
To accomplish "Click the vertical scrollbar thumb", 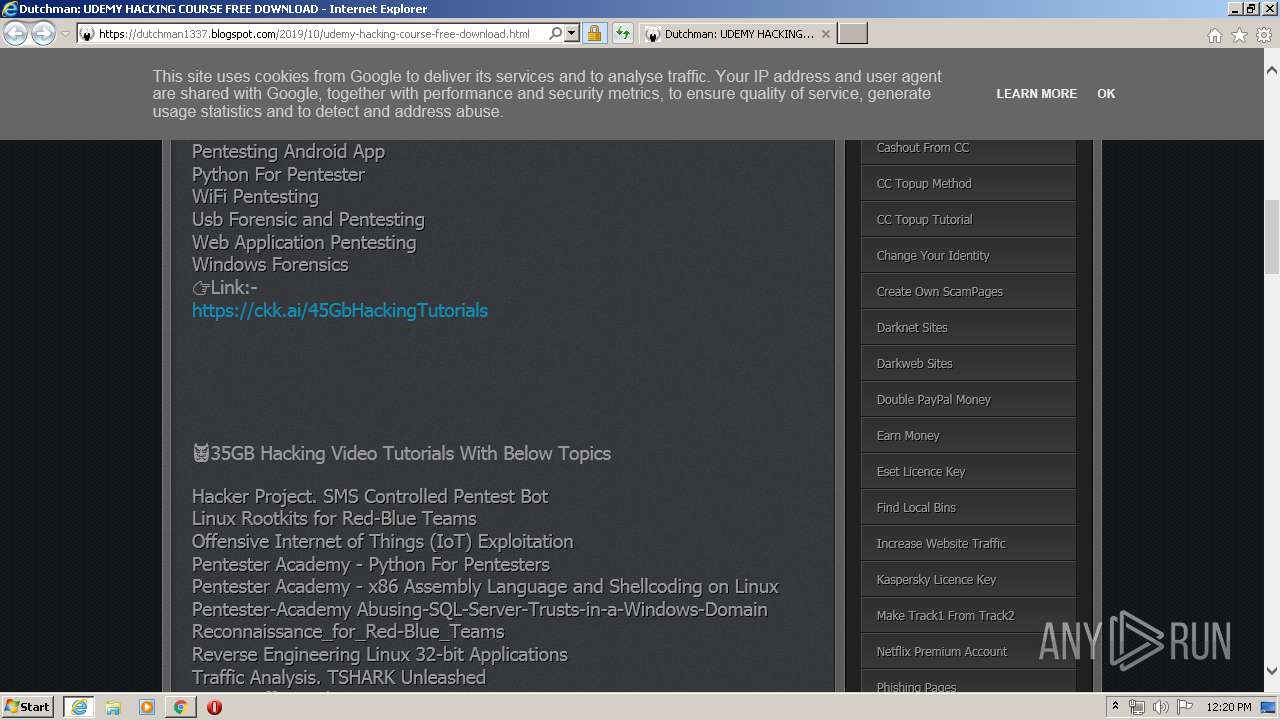I will click(1271, 237).
